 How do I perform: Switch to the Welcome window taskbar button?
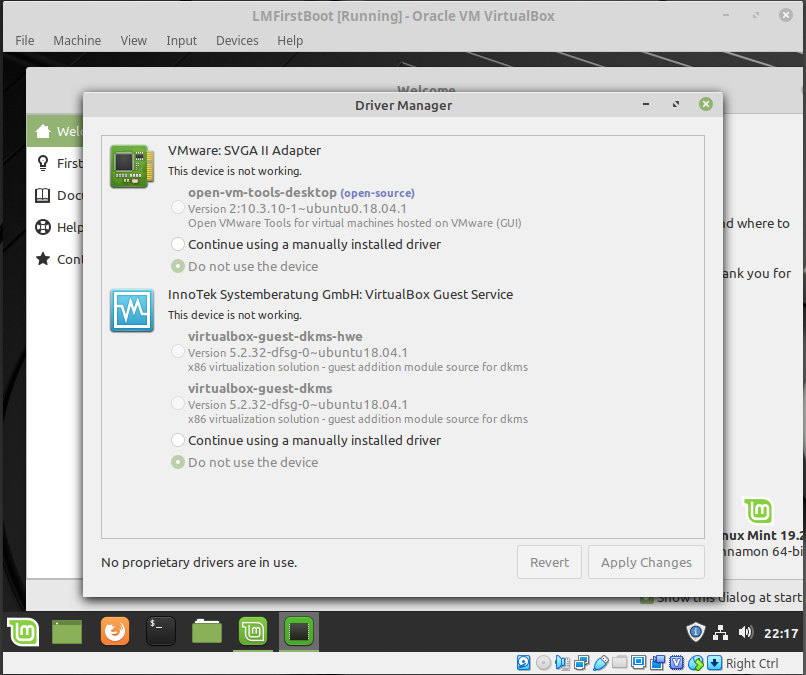(253, 631)
